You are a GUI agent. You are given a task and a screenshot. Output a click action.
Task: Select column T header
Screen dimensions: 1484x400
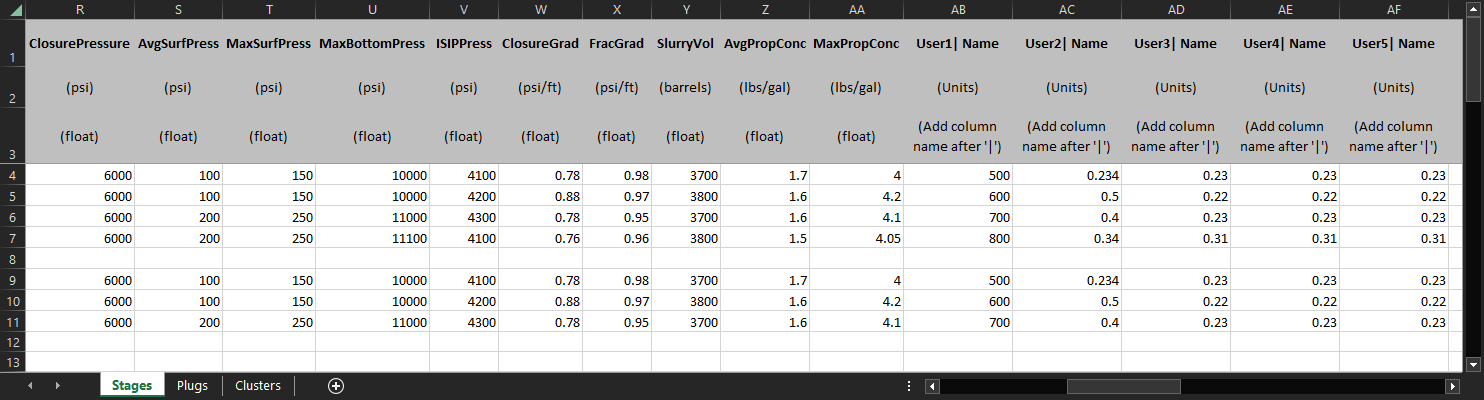[269, 9]
